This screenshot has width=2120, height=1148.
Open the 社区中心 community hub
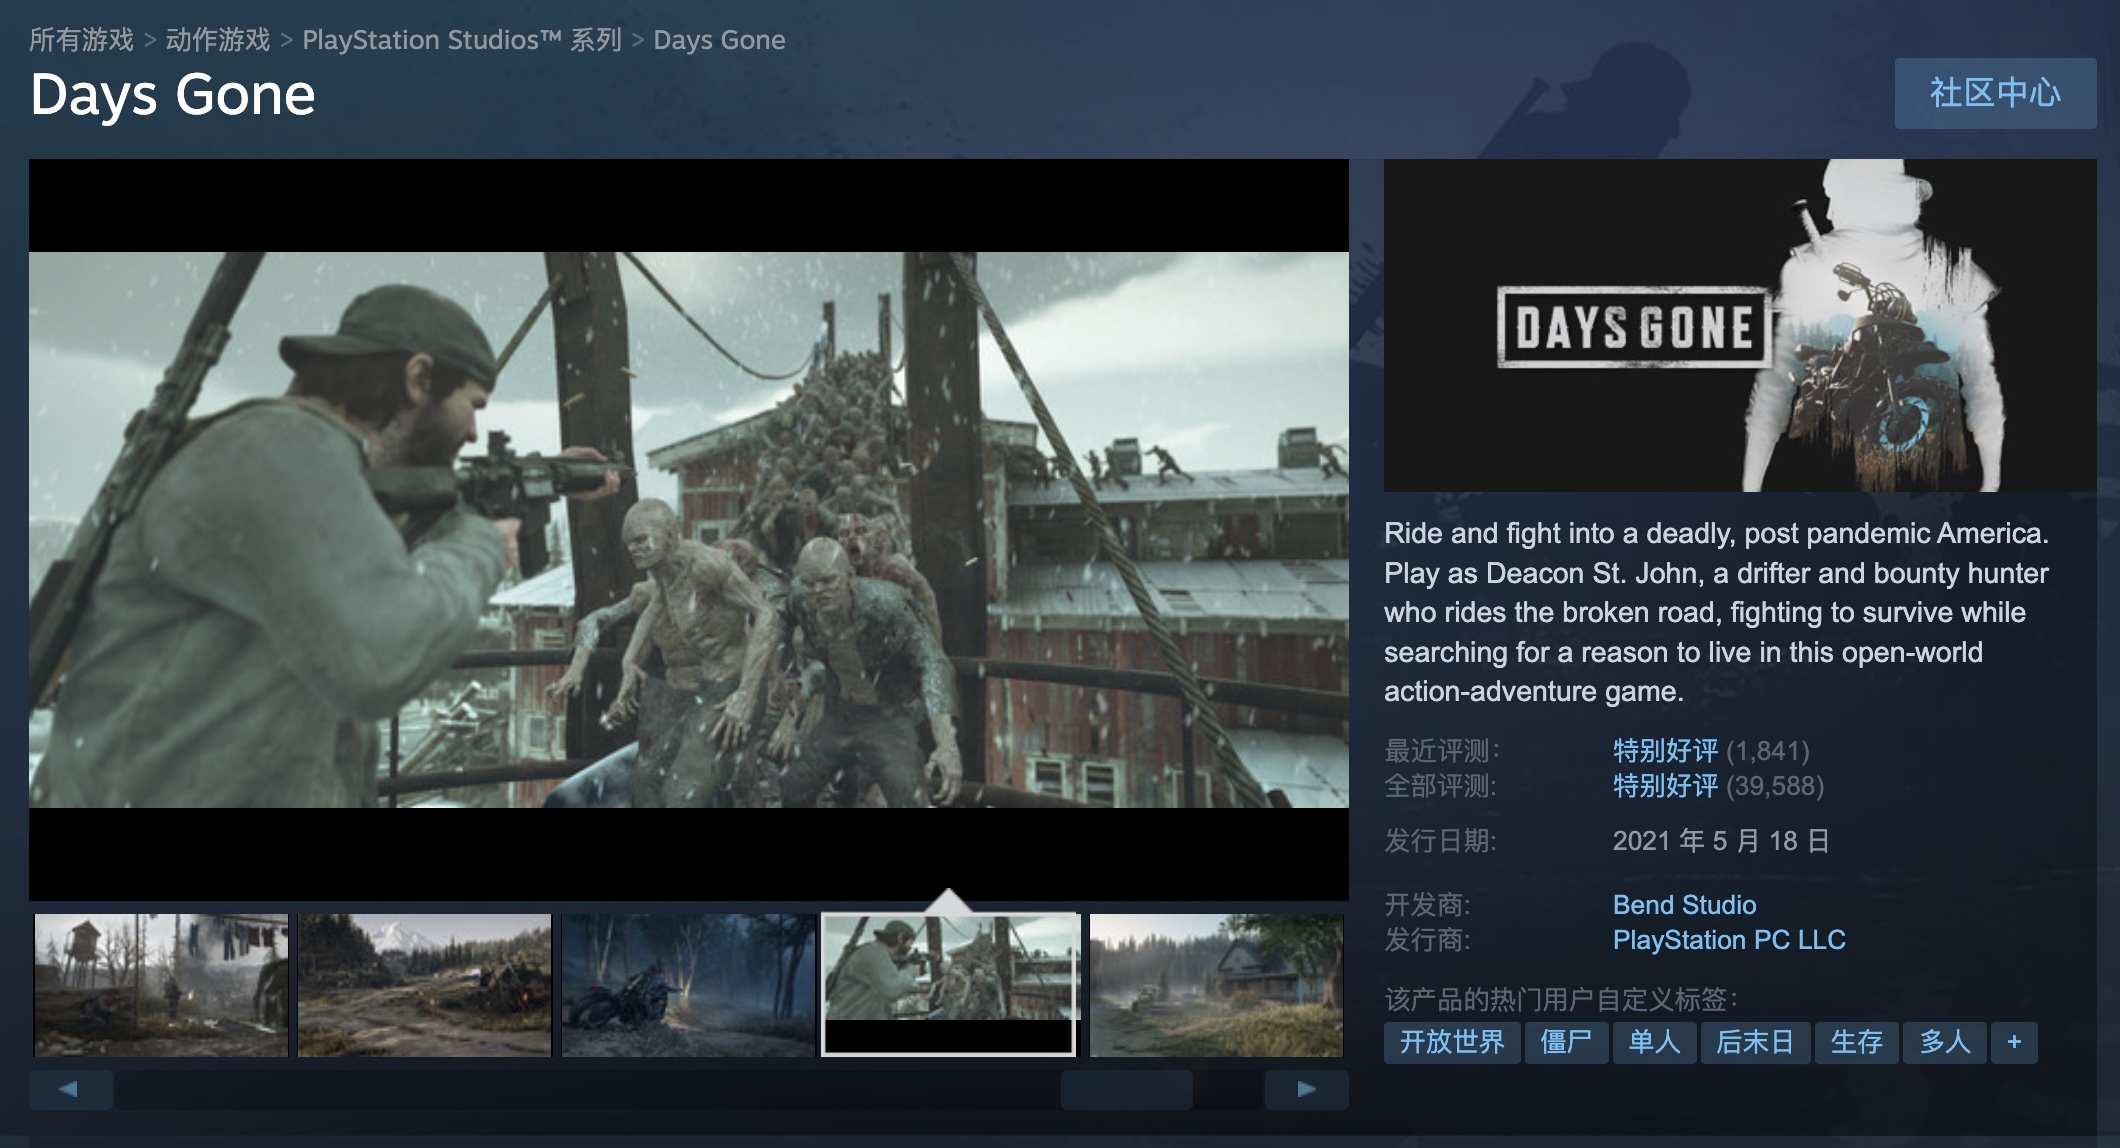coord(1994,93)
